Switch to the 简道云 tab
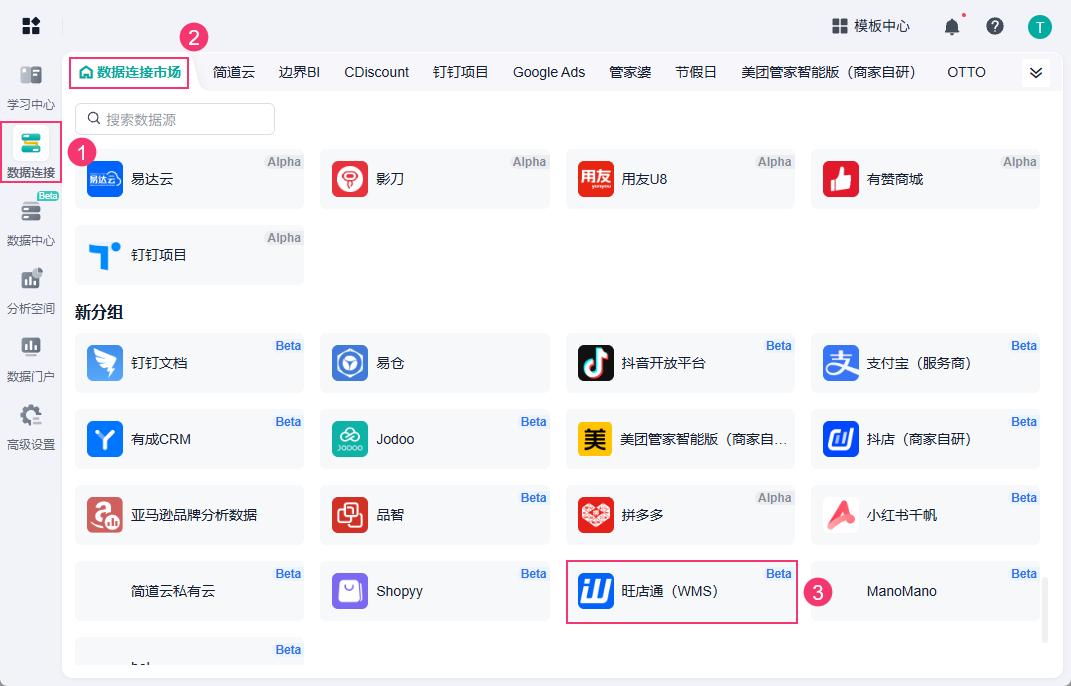The width and height of the screenshot is (1071, 686). [234, 72]
